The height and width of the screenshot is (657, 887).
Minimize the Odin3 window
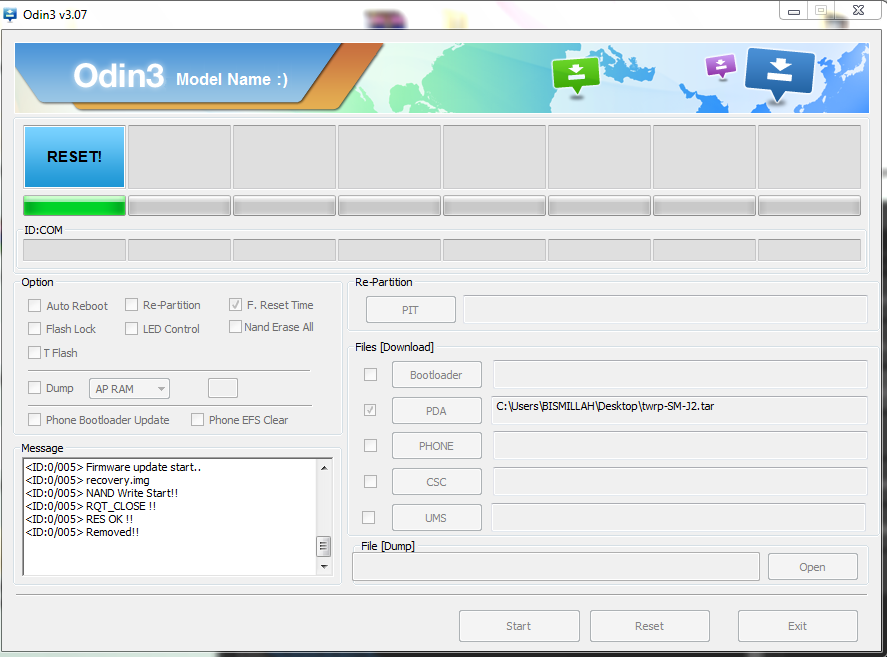click(794, 11)
